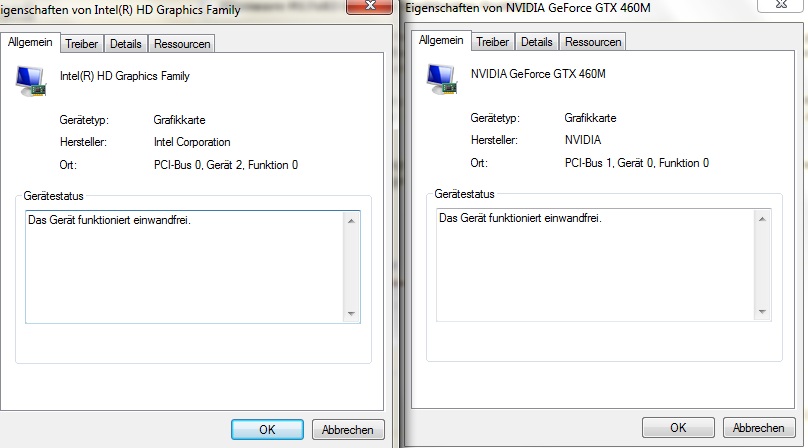Viewport: 808px width, 448px height.
Task: Click 'Gerätestatus' group label in NVIDIA window
Action: pos(464,194)
